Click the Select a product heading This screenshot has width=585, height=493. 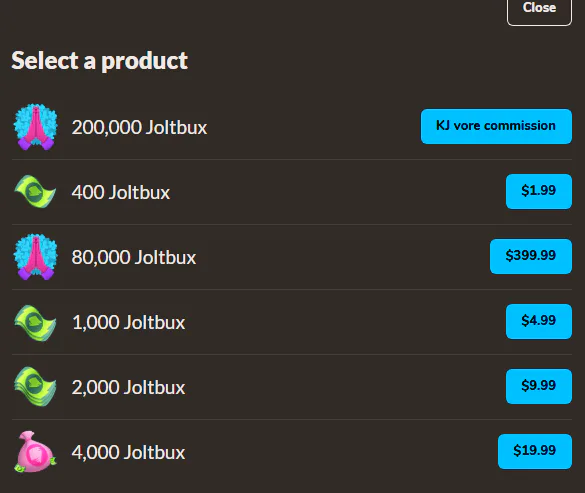click(x=99, y=60)
